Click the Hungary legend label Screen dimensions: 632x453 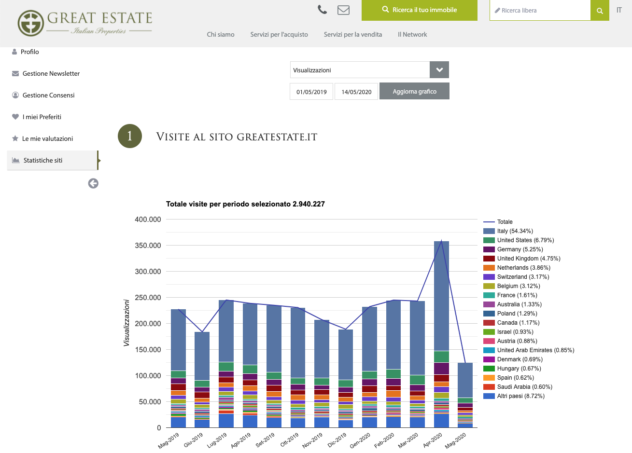[x=519, y=369]
